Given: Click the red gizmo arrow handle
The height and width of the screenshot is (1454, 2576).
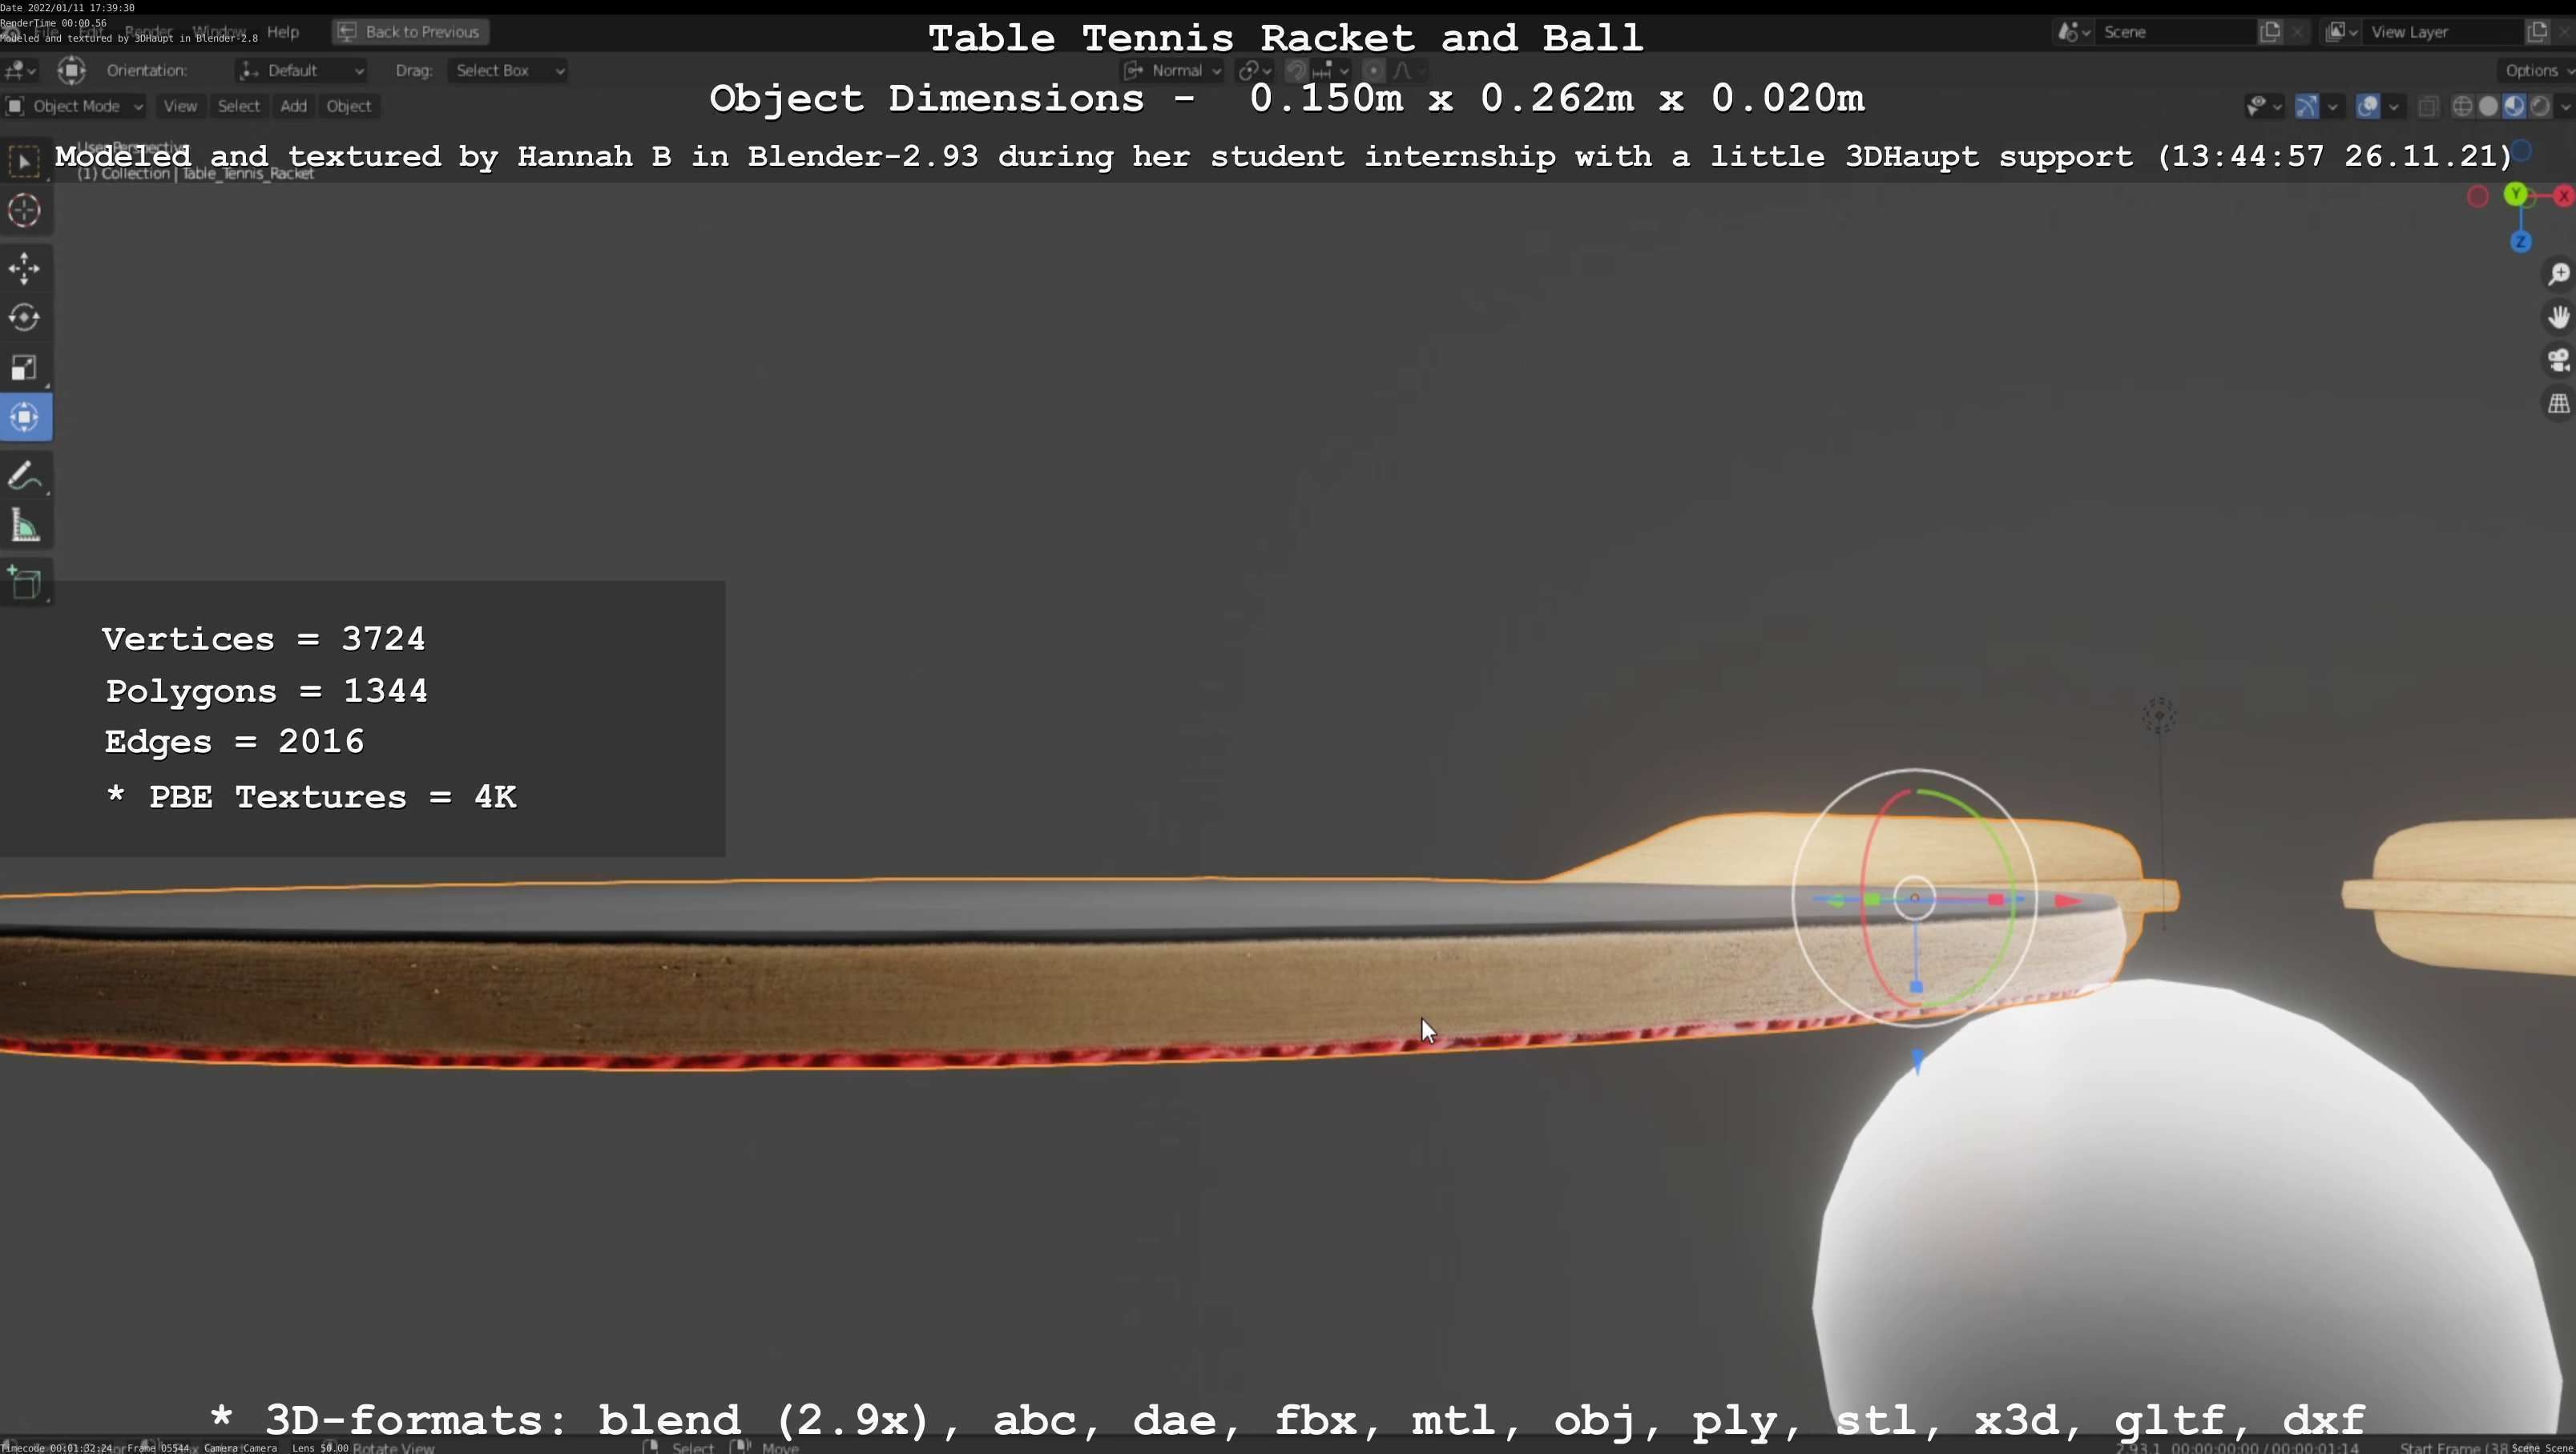Looking at the screenshot, I should point(2067,901).
